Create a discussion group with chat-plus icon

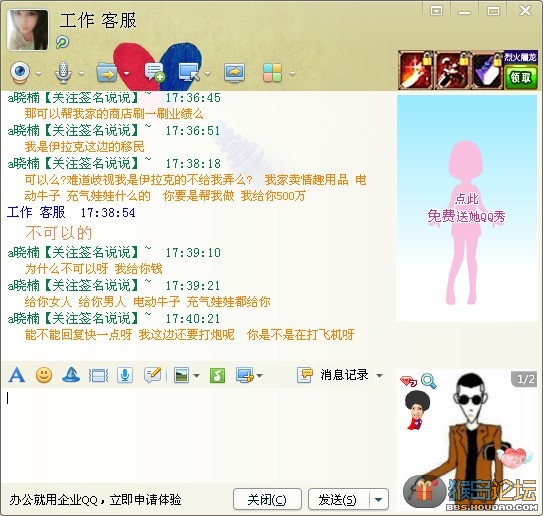(154, 72)
